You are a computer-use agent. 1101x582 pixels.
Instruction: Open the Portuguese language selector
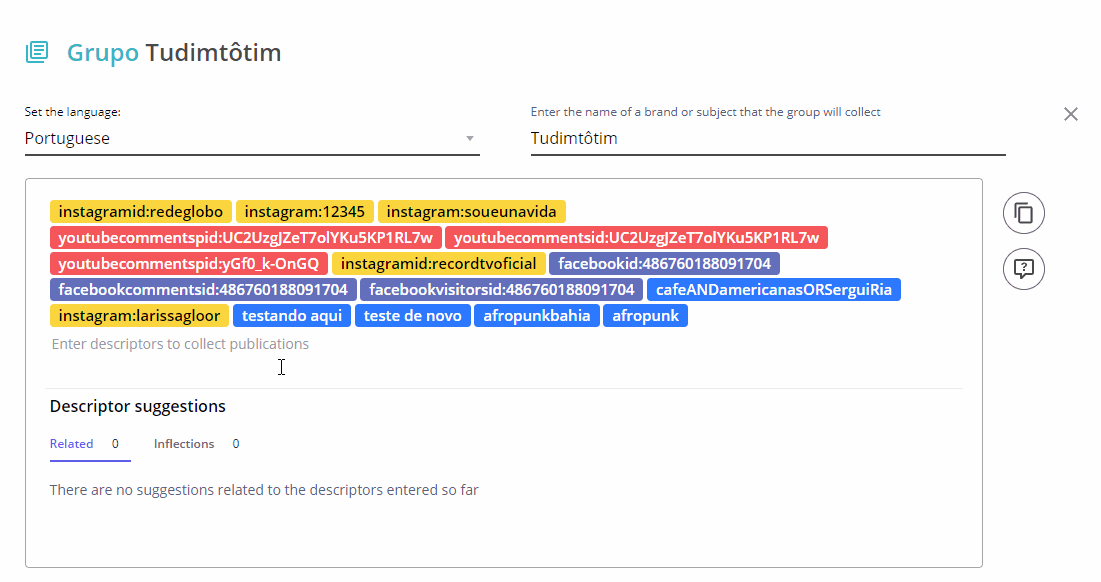pyautogui.click(x=240, y=139)
